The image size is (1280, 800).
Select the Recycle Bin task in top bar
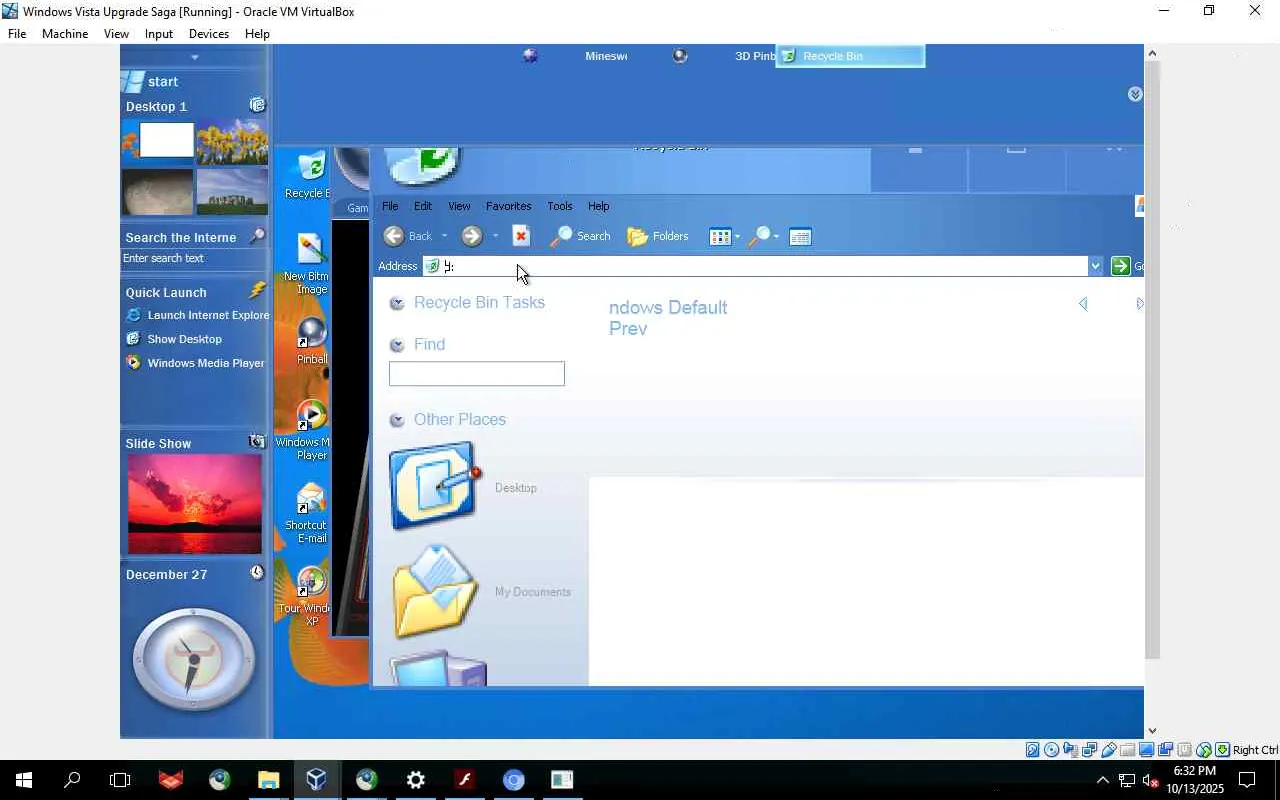point(851,56)
